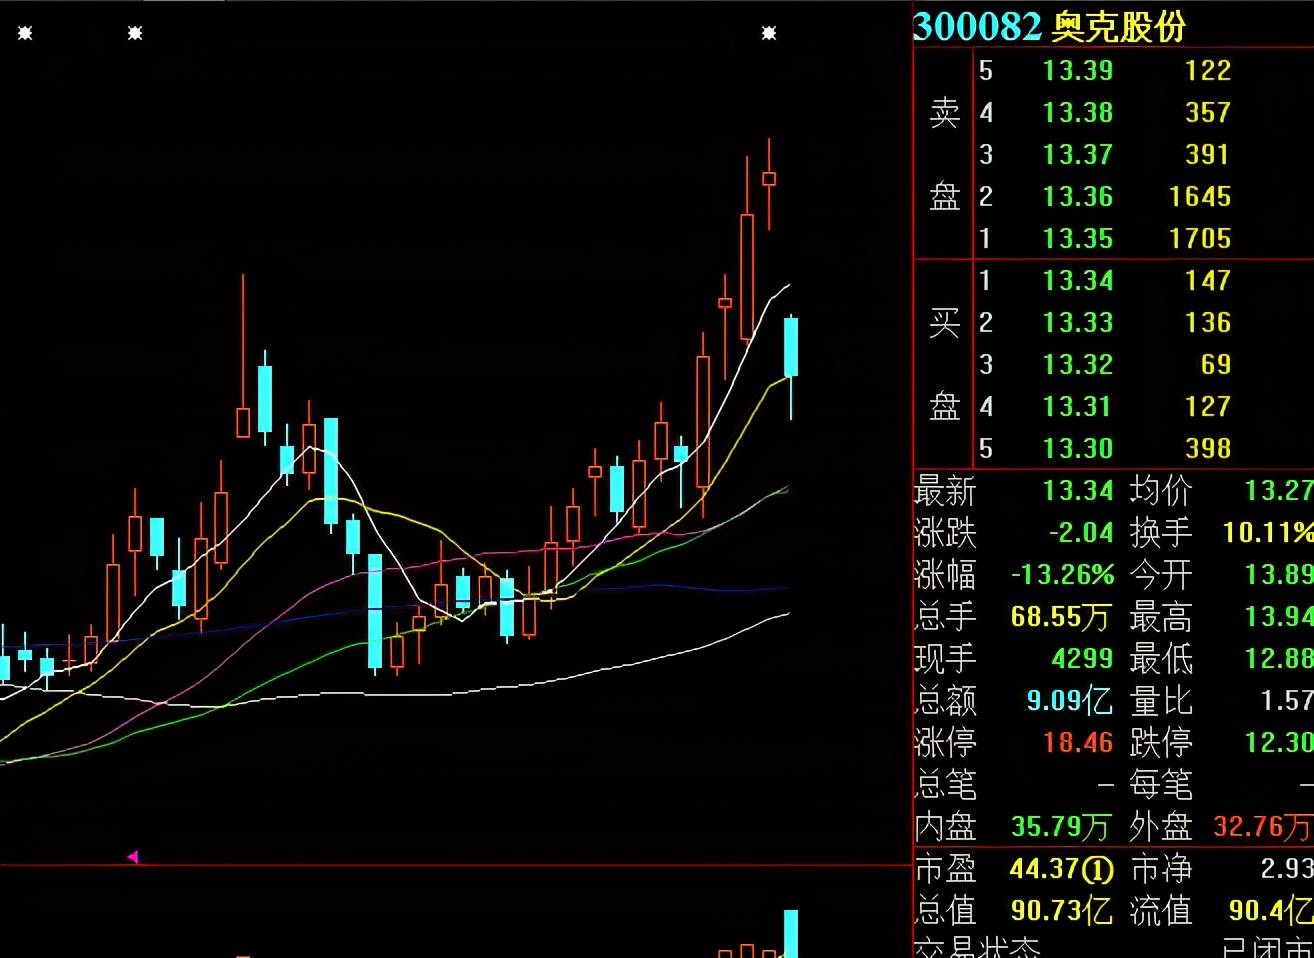Click the magenta arrow marker below the chart
The width and height of the screenshot is (1314, 958).
(132, 857)
